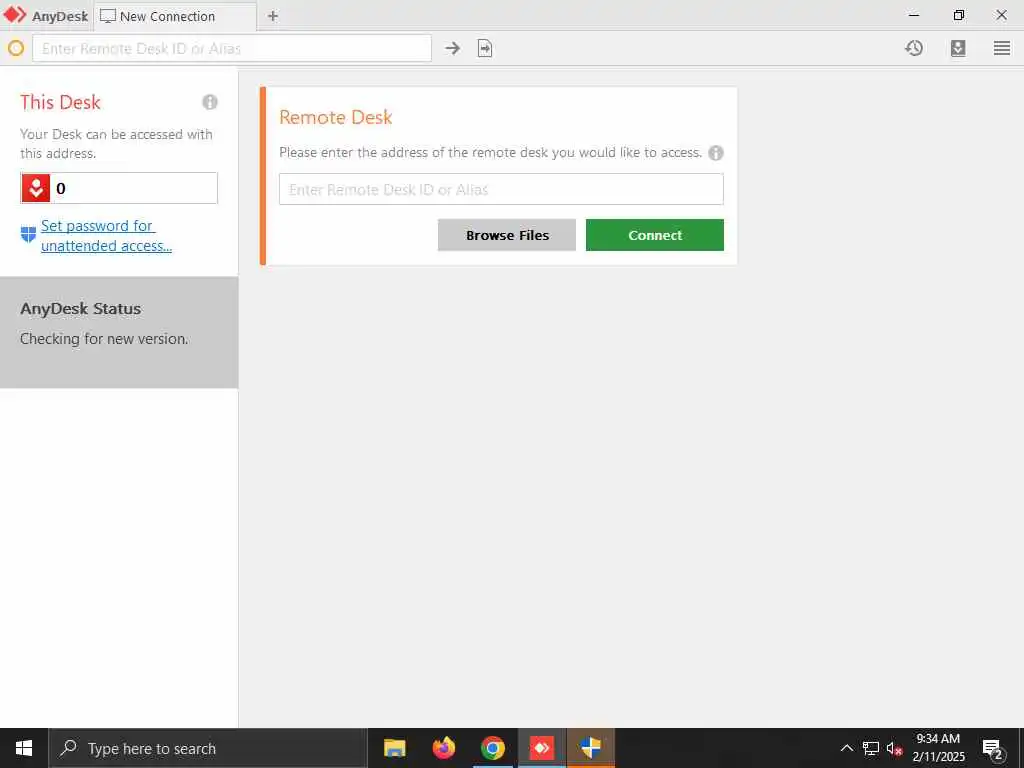Focus the top address bar field
The height and width of the screenshot is (768, 1024).
point(232,48)
